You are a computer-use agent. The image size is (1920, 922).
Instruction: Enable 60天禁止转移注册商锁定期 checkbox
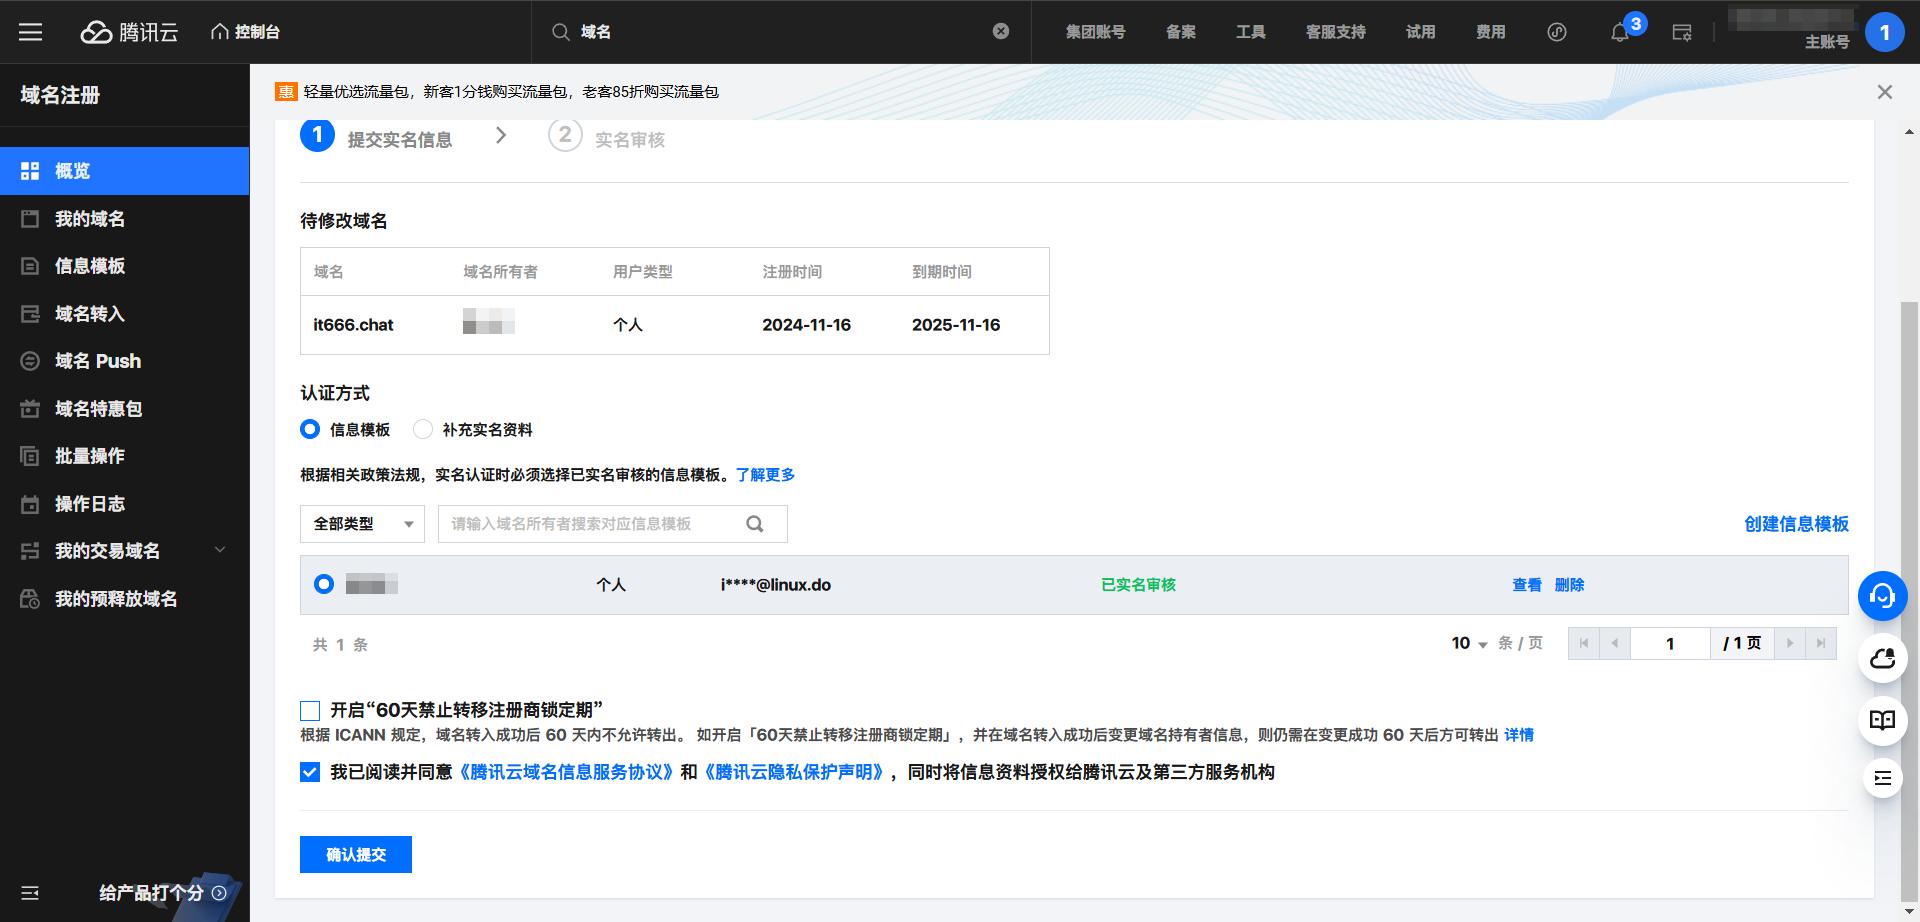(310, 711)
